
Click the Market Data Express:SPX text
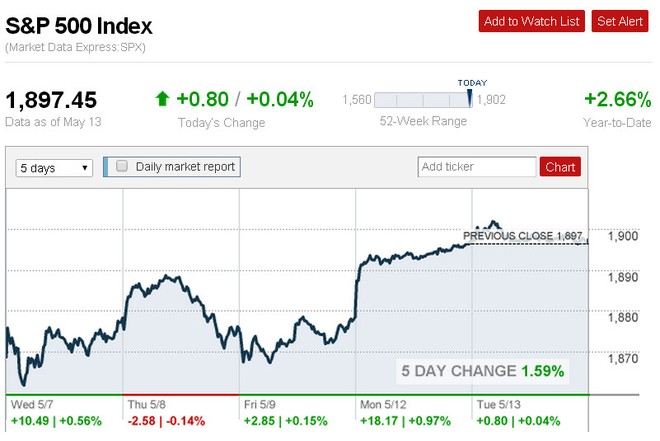(x=73, y=47)
